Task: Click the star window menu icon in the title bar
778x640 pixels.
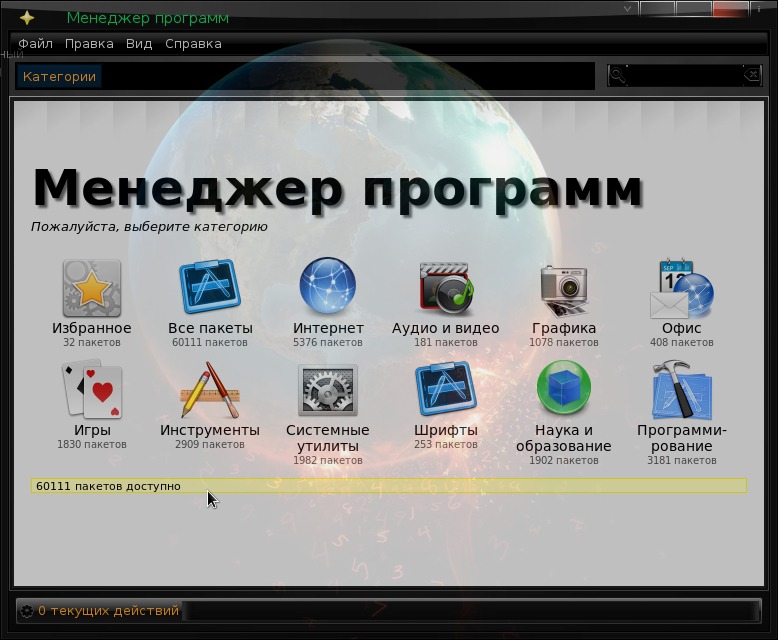Action: (27, 18)
